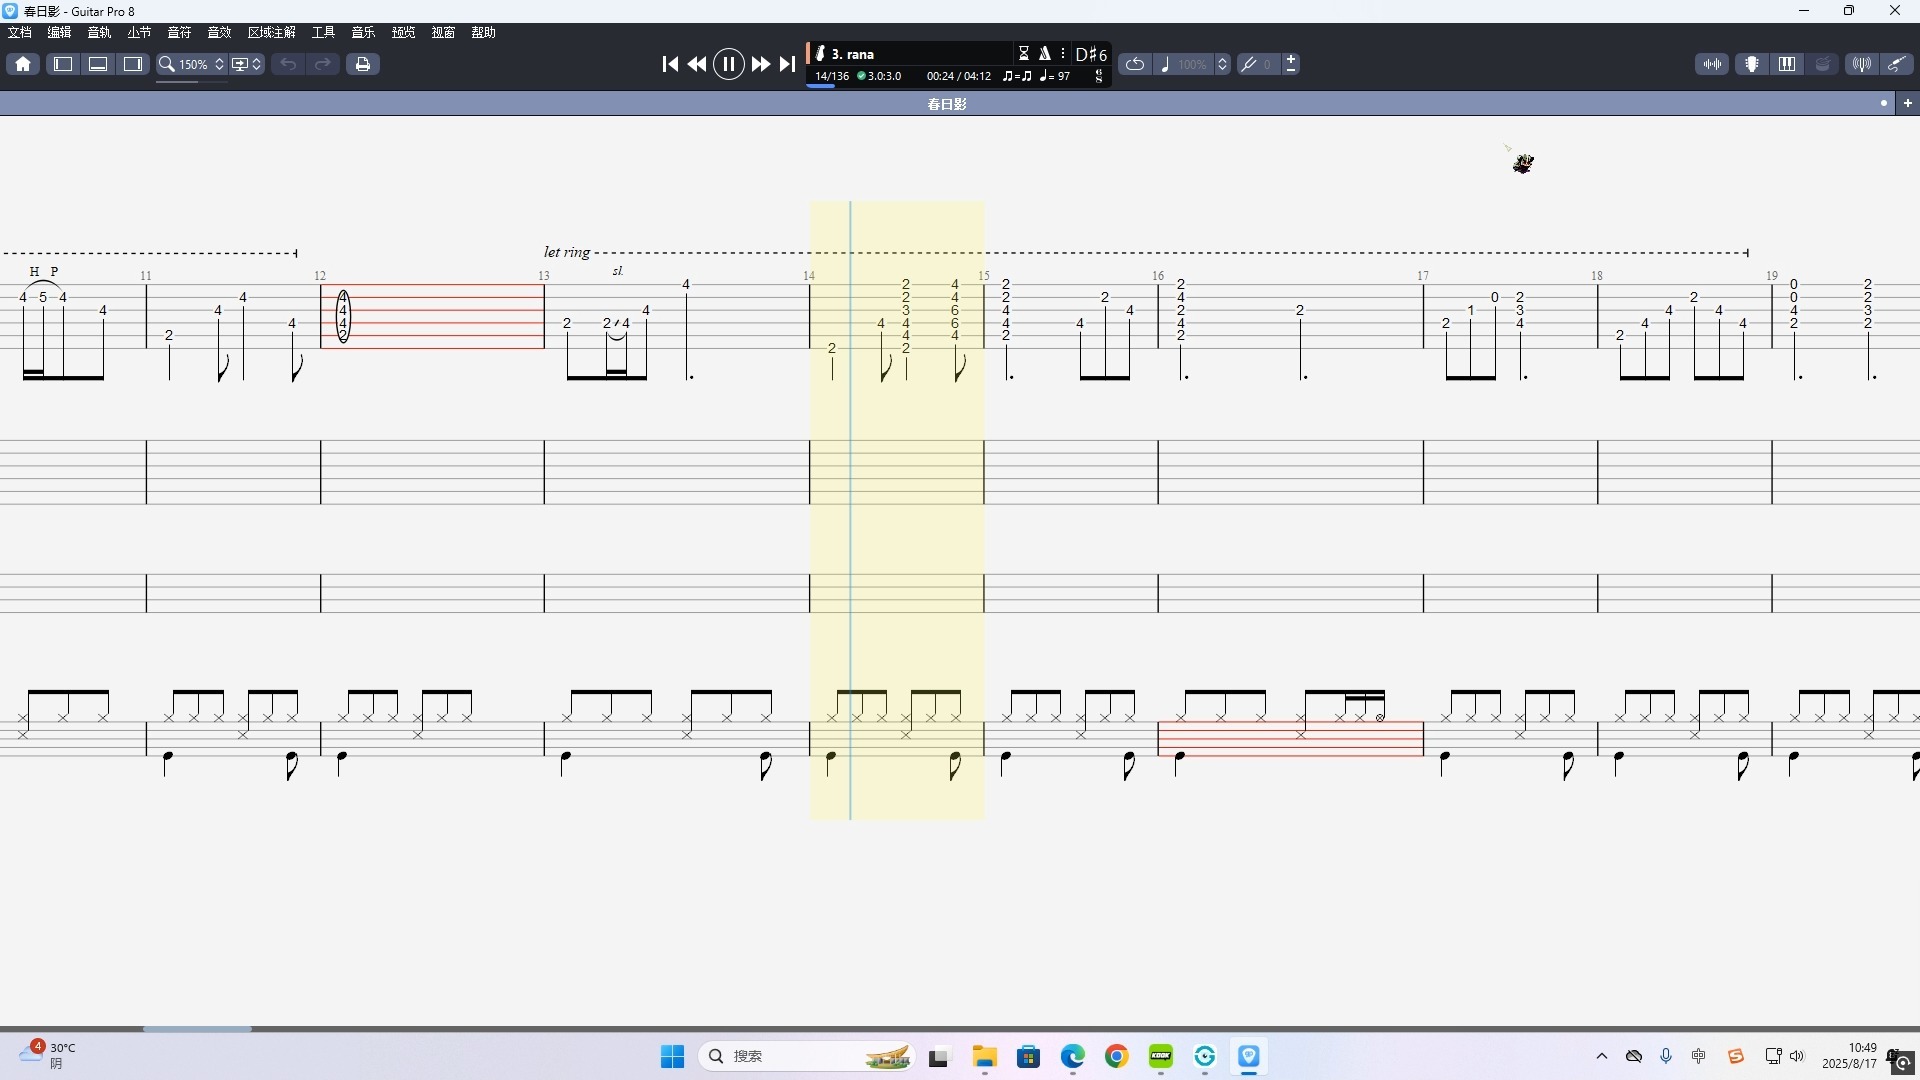Print the score with printer icon
Screen dimensions: 1920x1080
click(x=363, y=64)
